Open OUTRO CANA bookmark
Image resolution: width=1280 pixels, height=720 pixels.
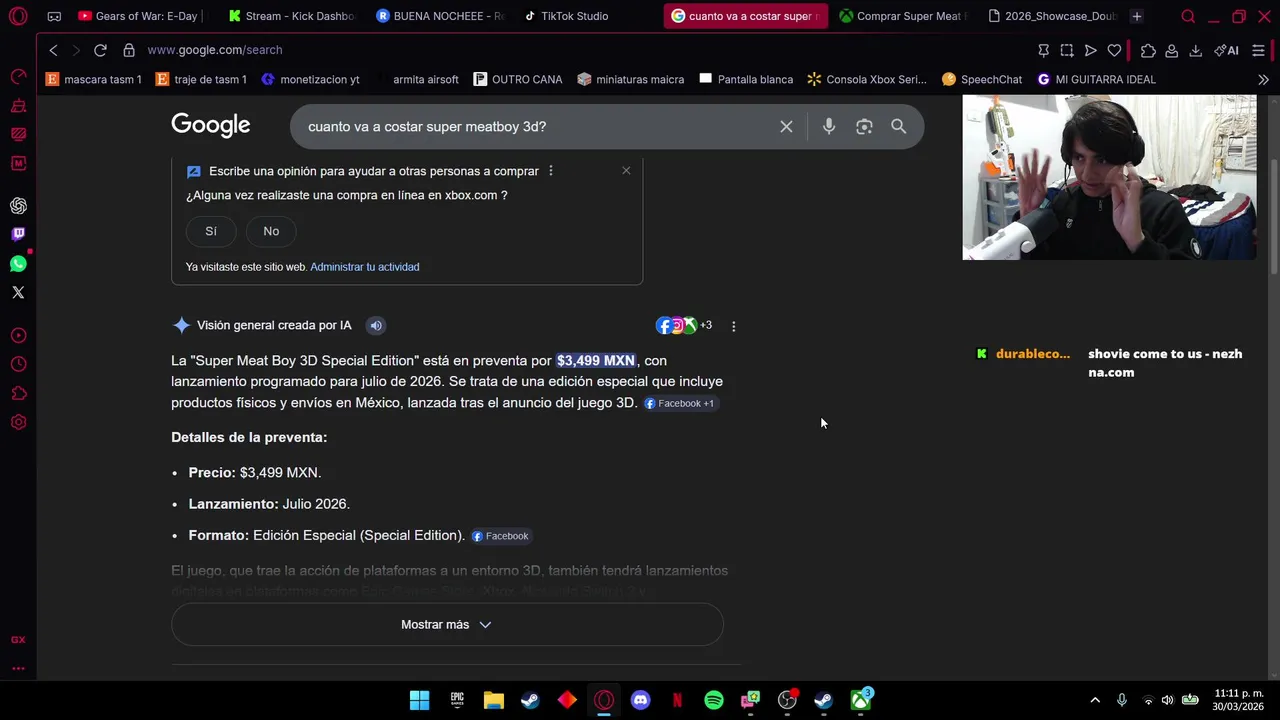point(518,79)
